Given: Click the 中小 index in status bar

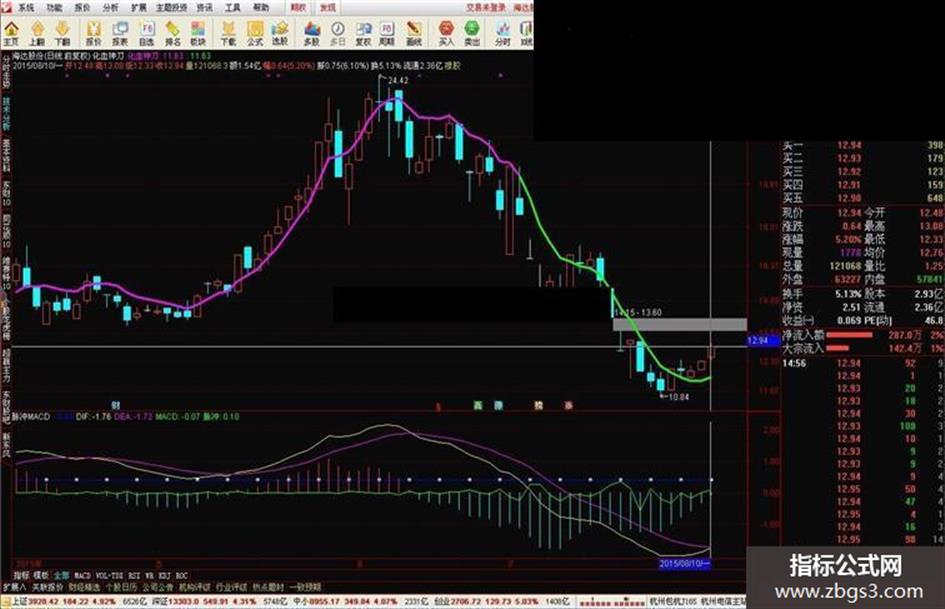Looking at the screenshot, I should pyautogui.click(x=301, y=602).
